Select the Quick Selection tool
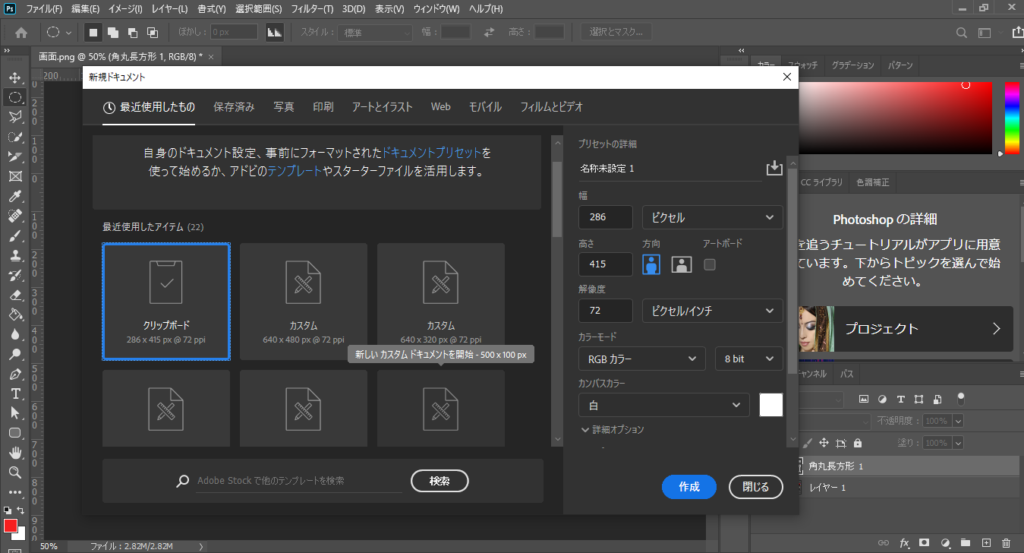 tap(15, 137)
